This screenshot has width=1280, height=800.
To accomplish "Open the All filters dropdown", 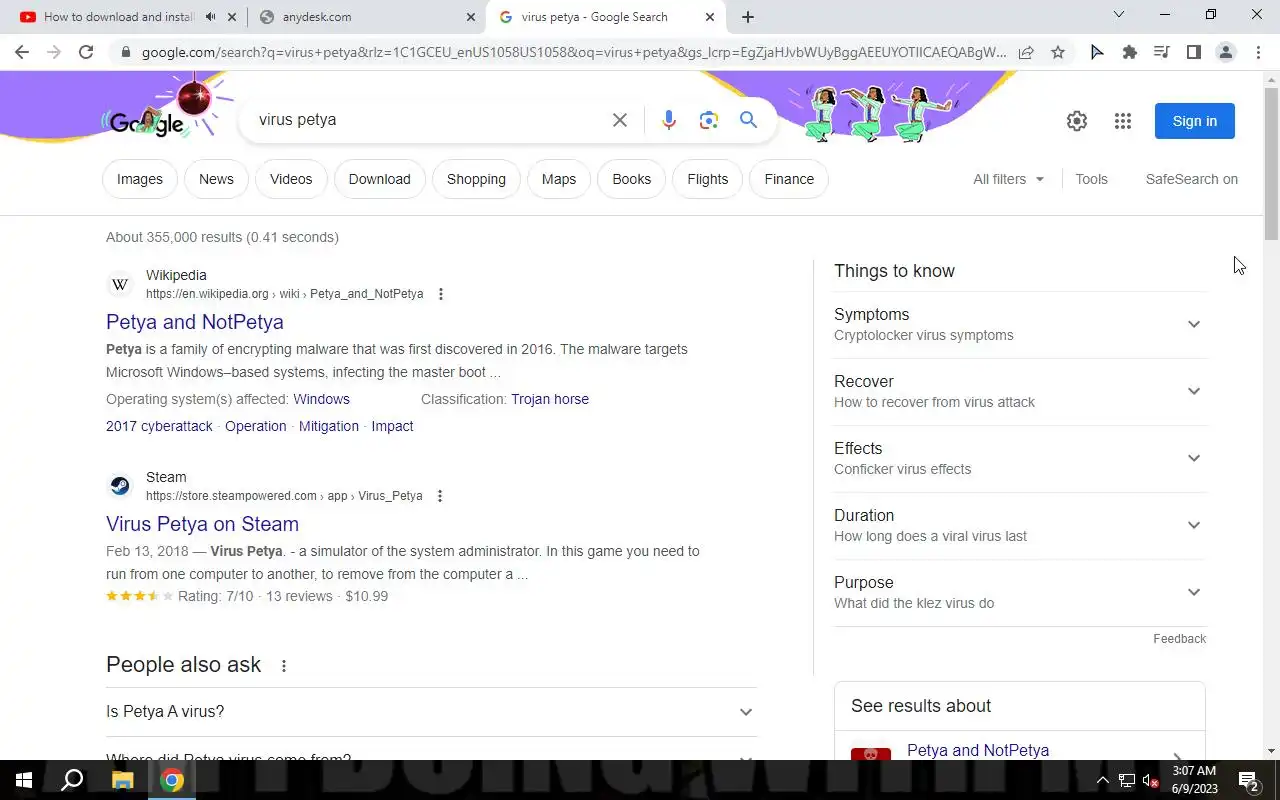I will tap(1008, 179).
